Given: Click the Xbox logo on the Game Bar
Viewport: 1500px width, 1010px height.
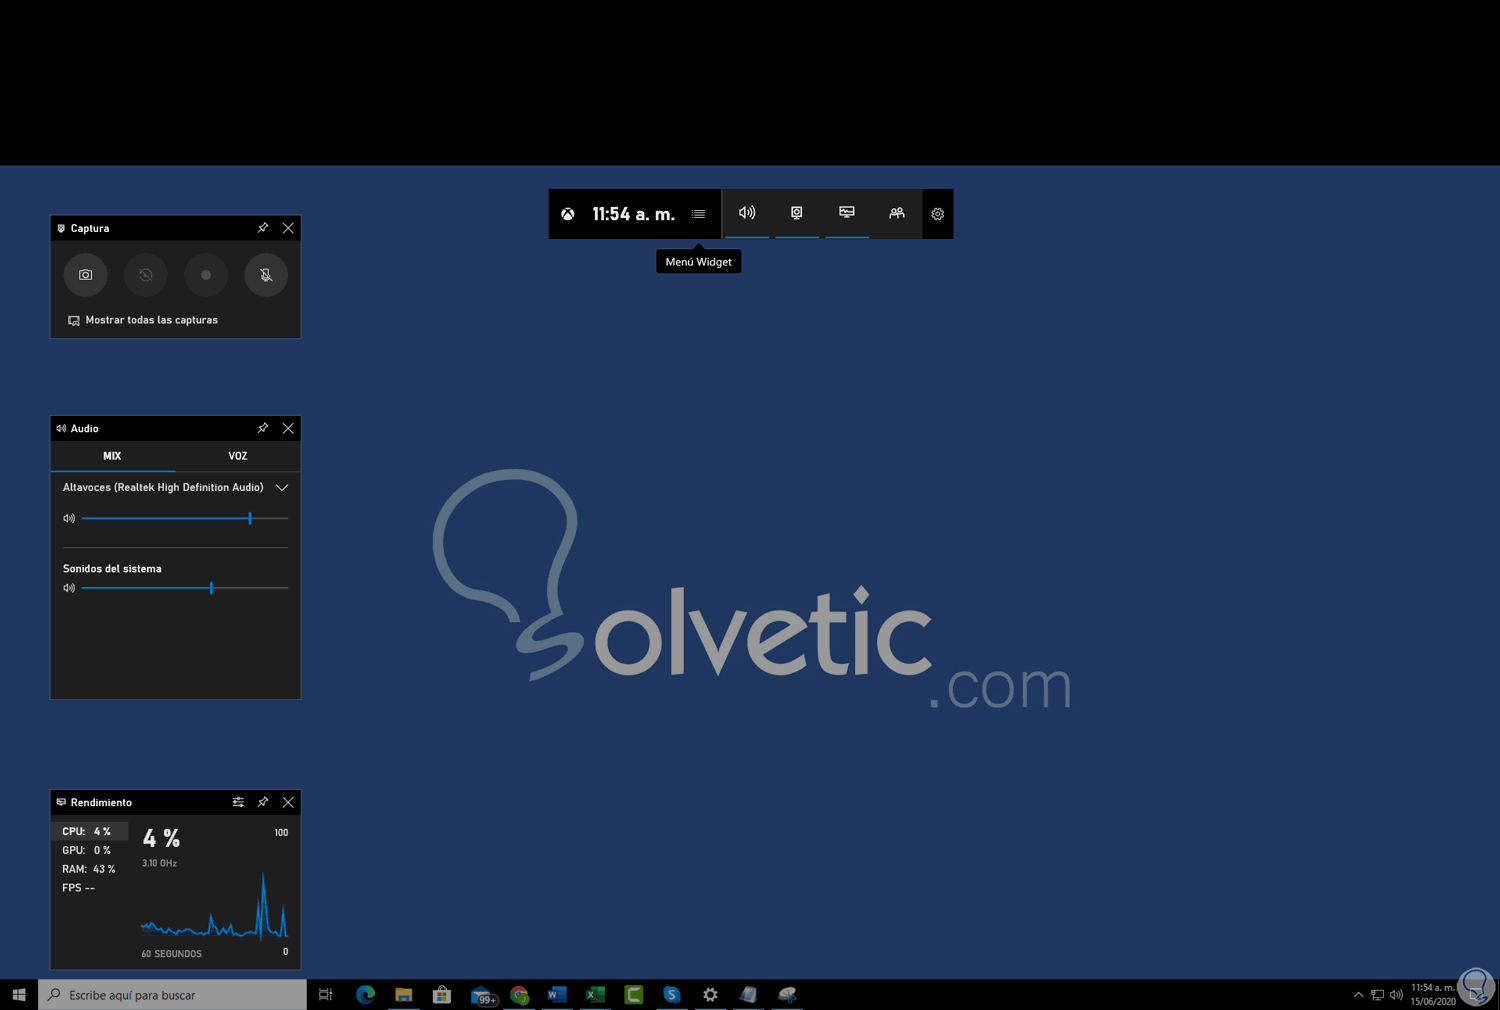Looking at the screenshot, I should tap(568, 214).
